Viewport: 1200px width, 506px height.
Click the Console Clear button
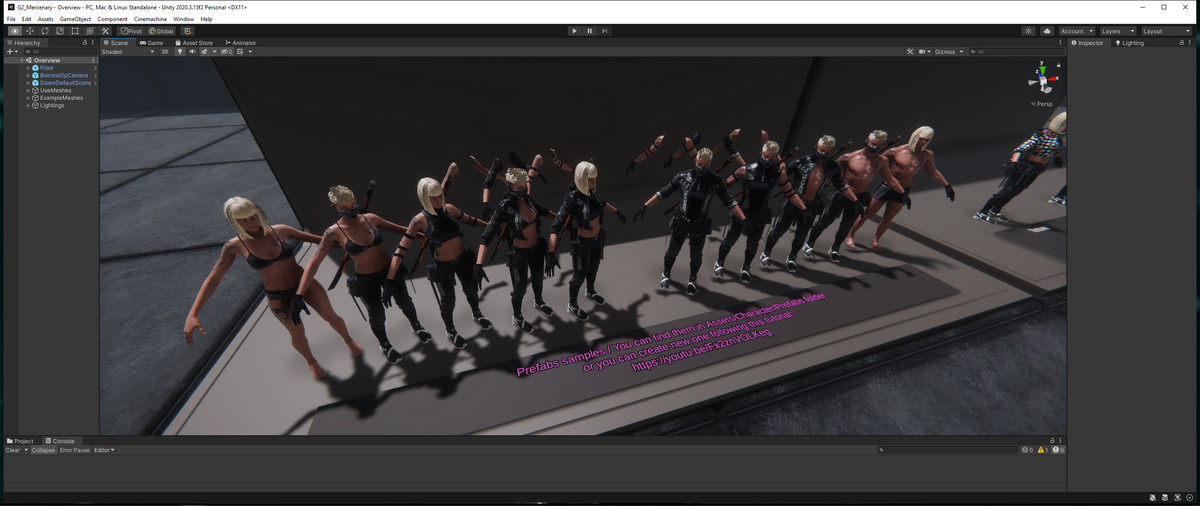(13, 450)
